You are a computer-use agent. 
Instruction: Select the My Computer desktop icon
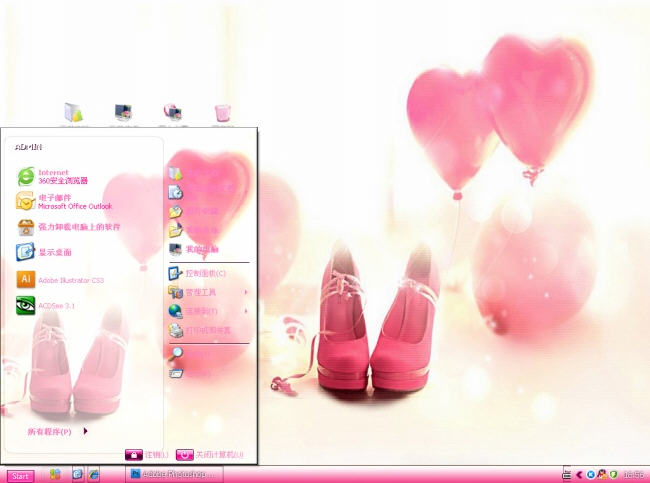pos(123,113)
